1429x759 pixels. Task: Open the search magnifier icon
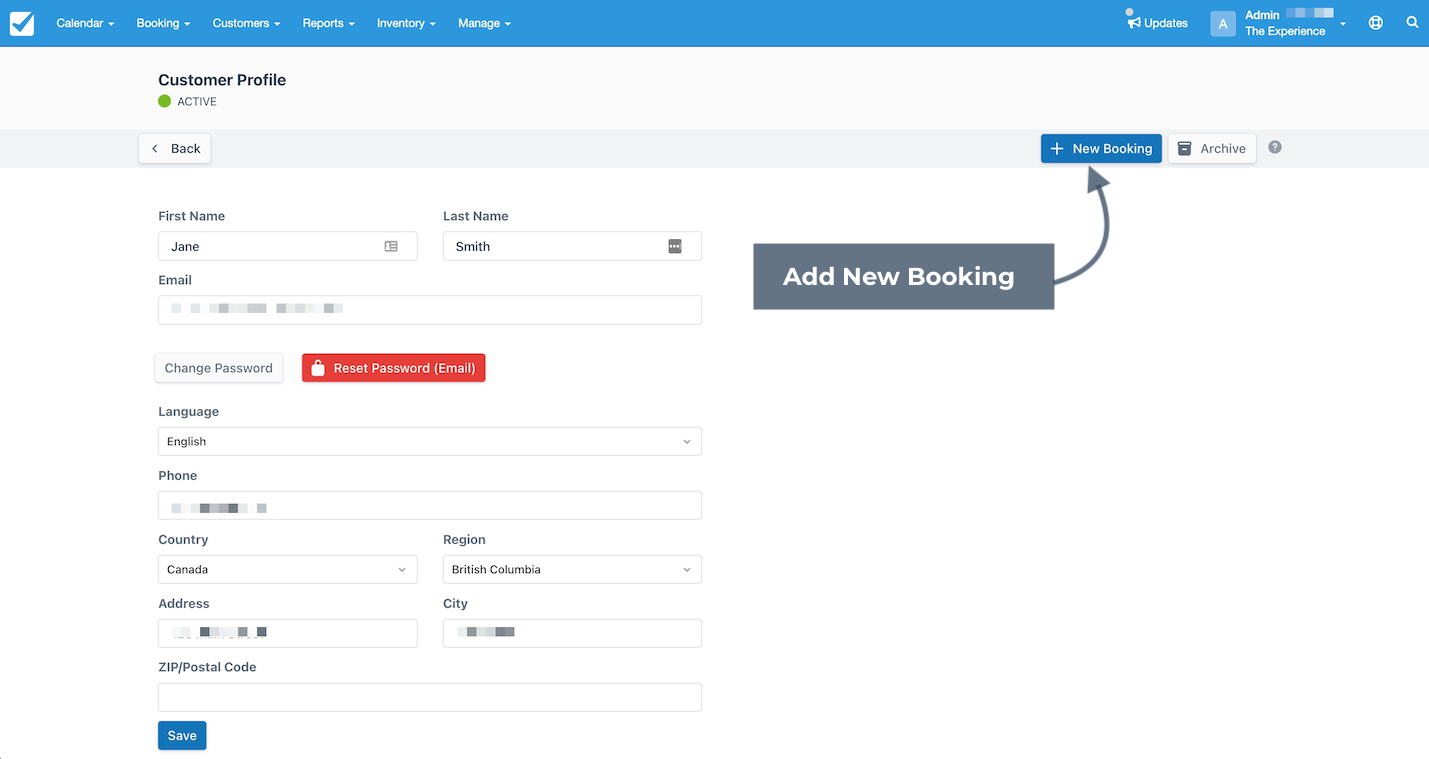click(x=1412, y=22)
